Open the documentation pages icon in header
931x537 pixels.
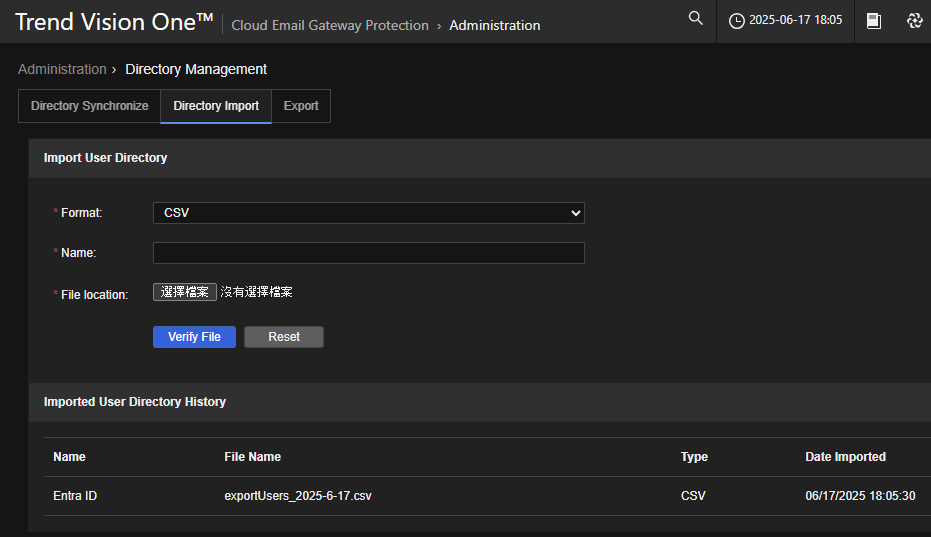point(874,21)
